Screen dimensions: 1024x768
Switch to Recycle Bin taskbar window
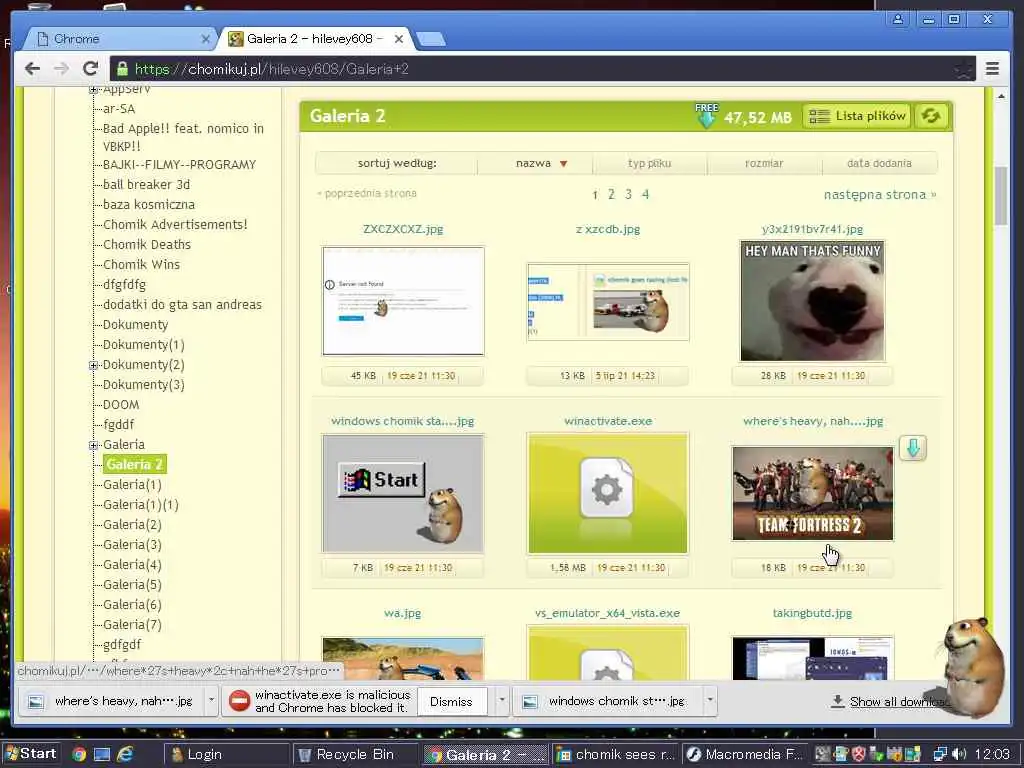(354, 755)
